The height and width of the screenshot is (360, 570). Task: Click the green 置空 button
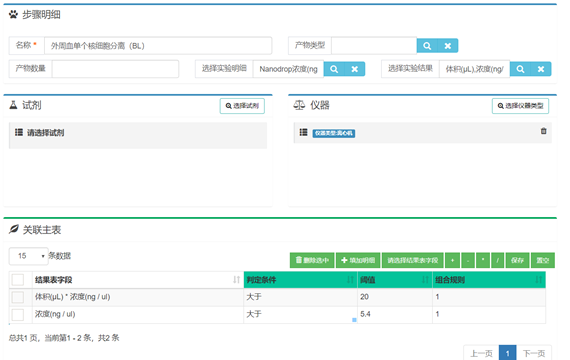[543, 260]
